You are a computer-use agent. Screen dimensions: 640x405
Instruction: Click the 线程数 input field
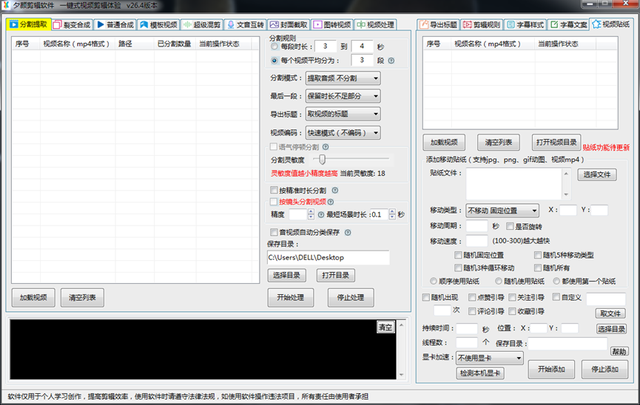coord(467,343)
